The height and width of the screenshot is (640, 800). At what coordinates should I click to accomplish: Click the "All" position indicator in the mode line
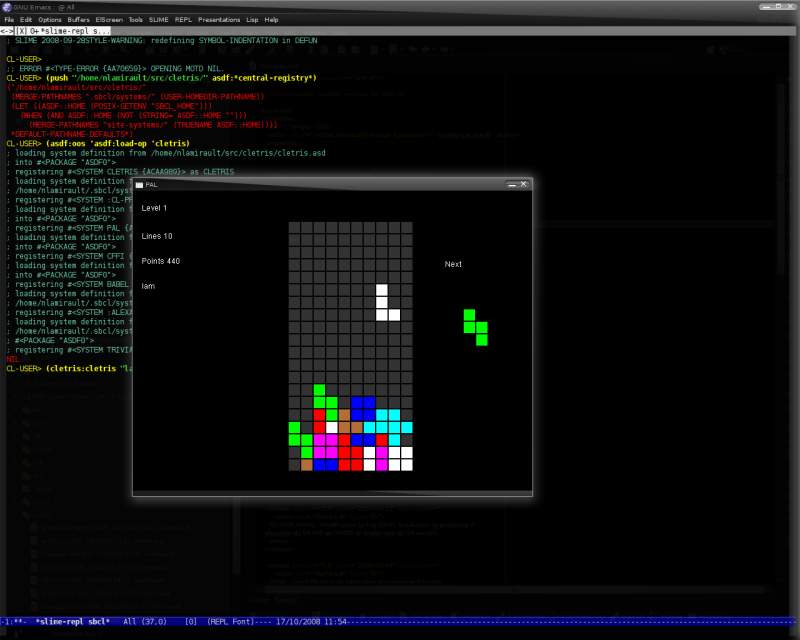coord(130,622)
